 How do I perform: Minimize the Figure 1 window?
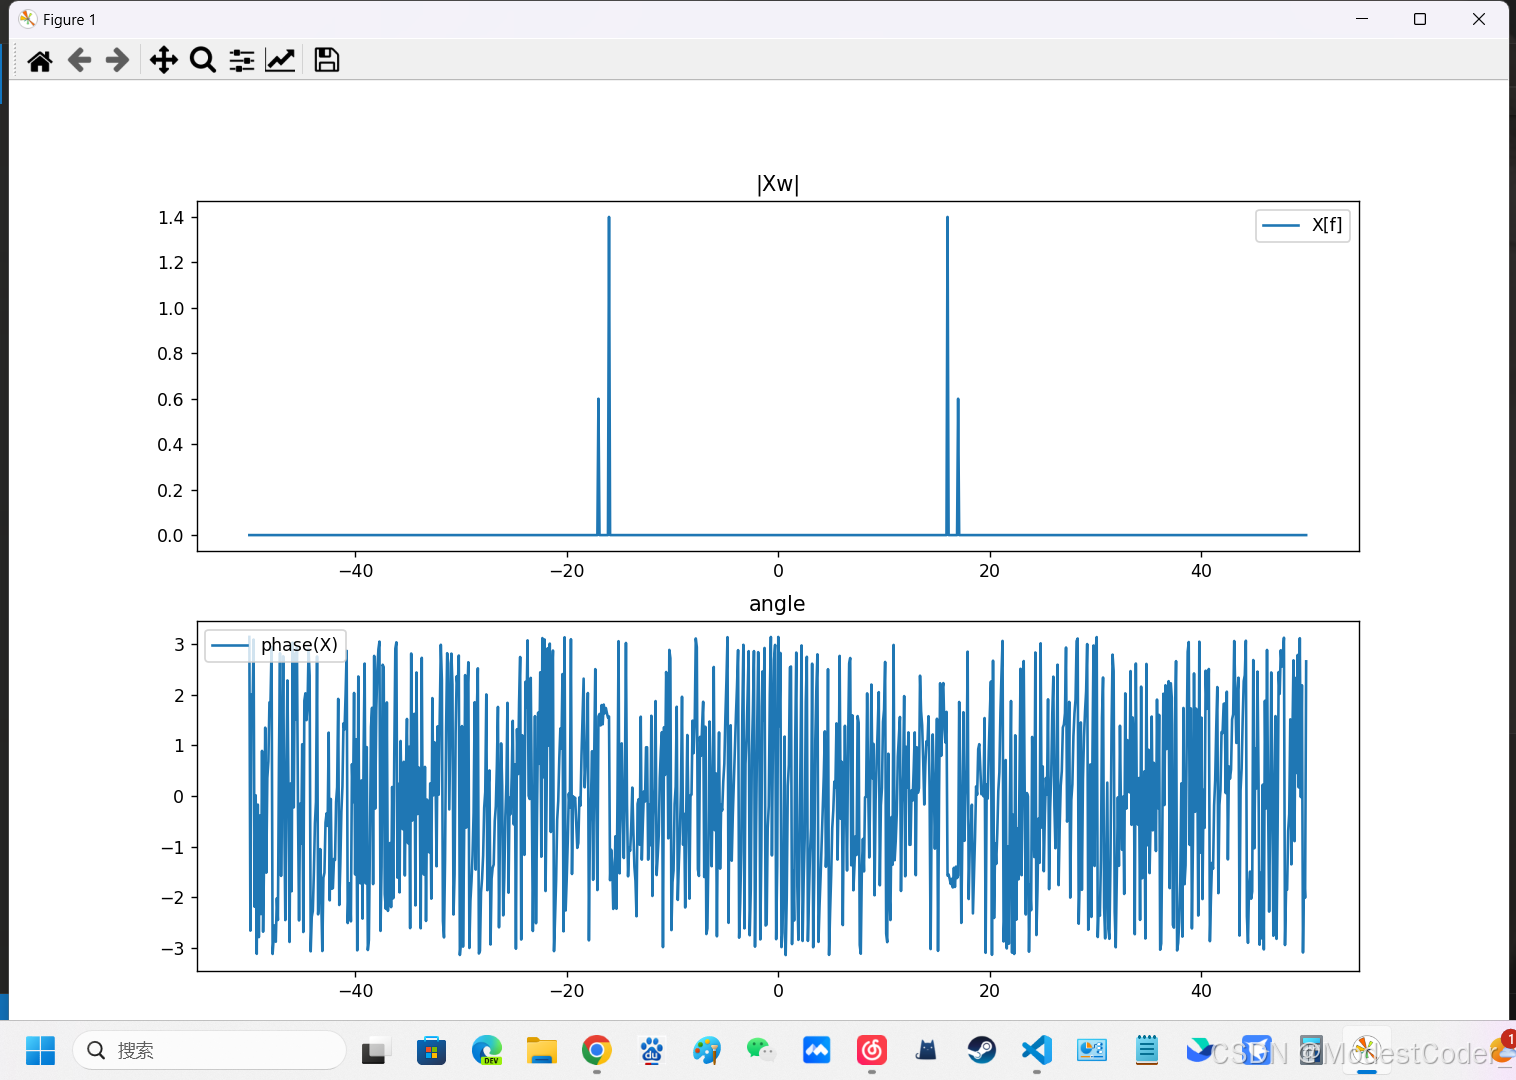(1362, 19)
